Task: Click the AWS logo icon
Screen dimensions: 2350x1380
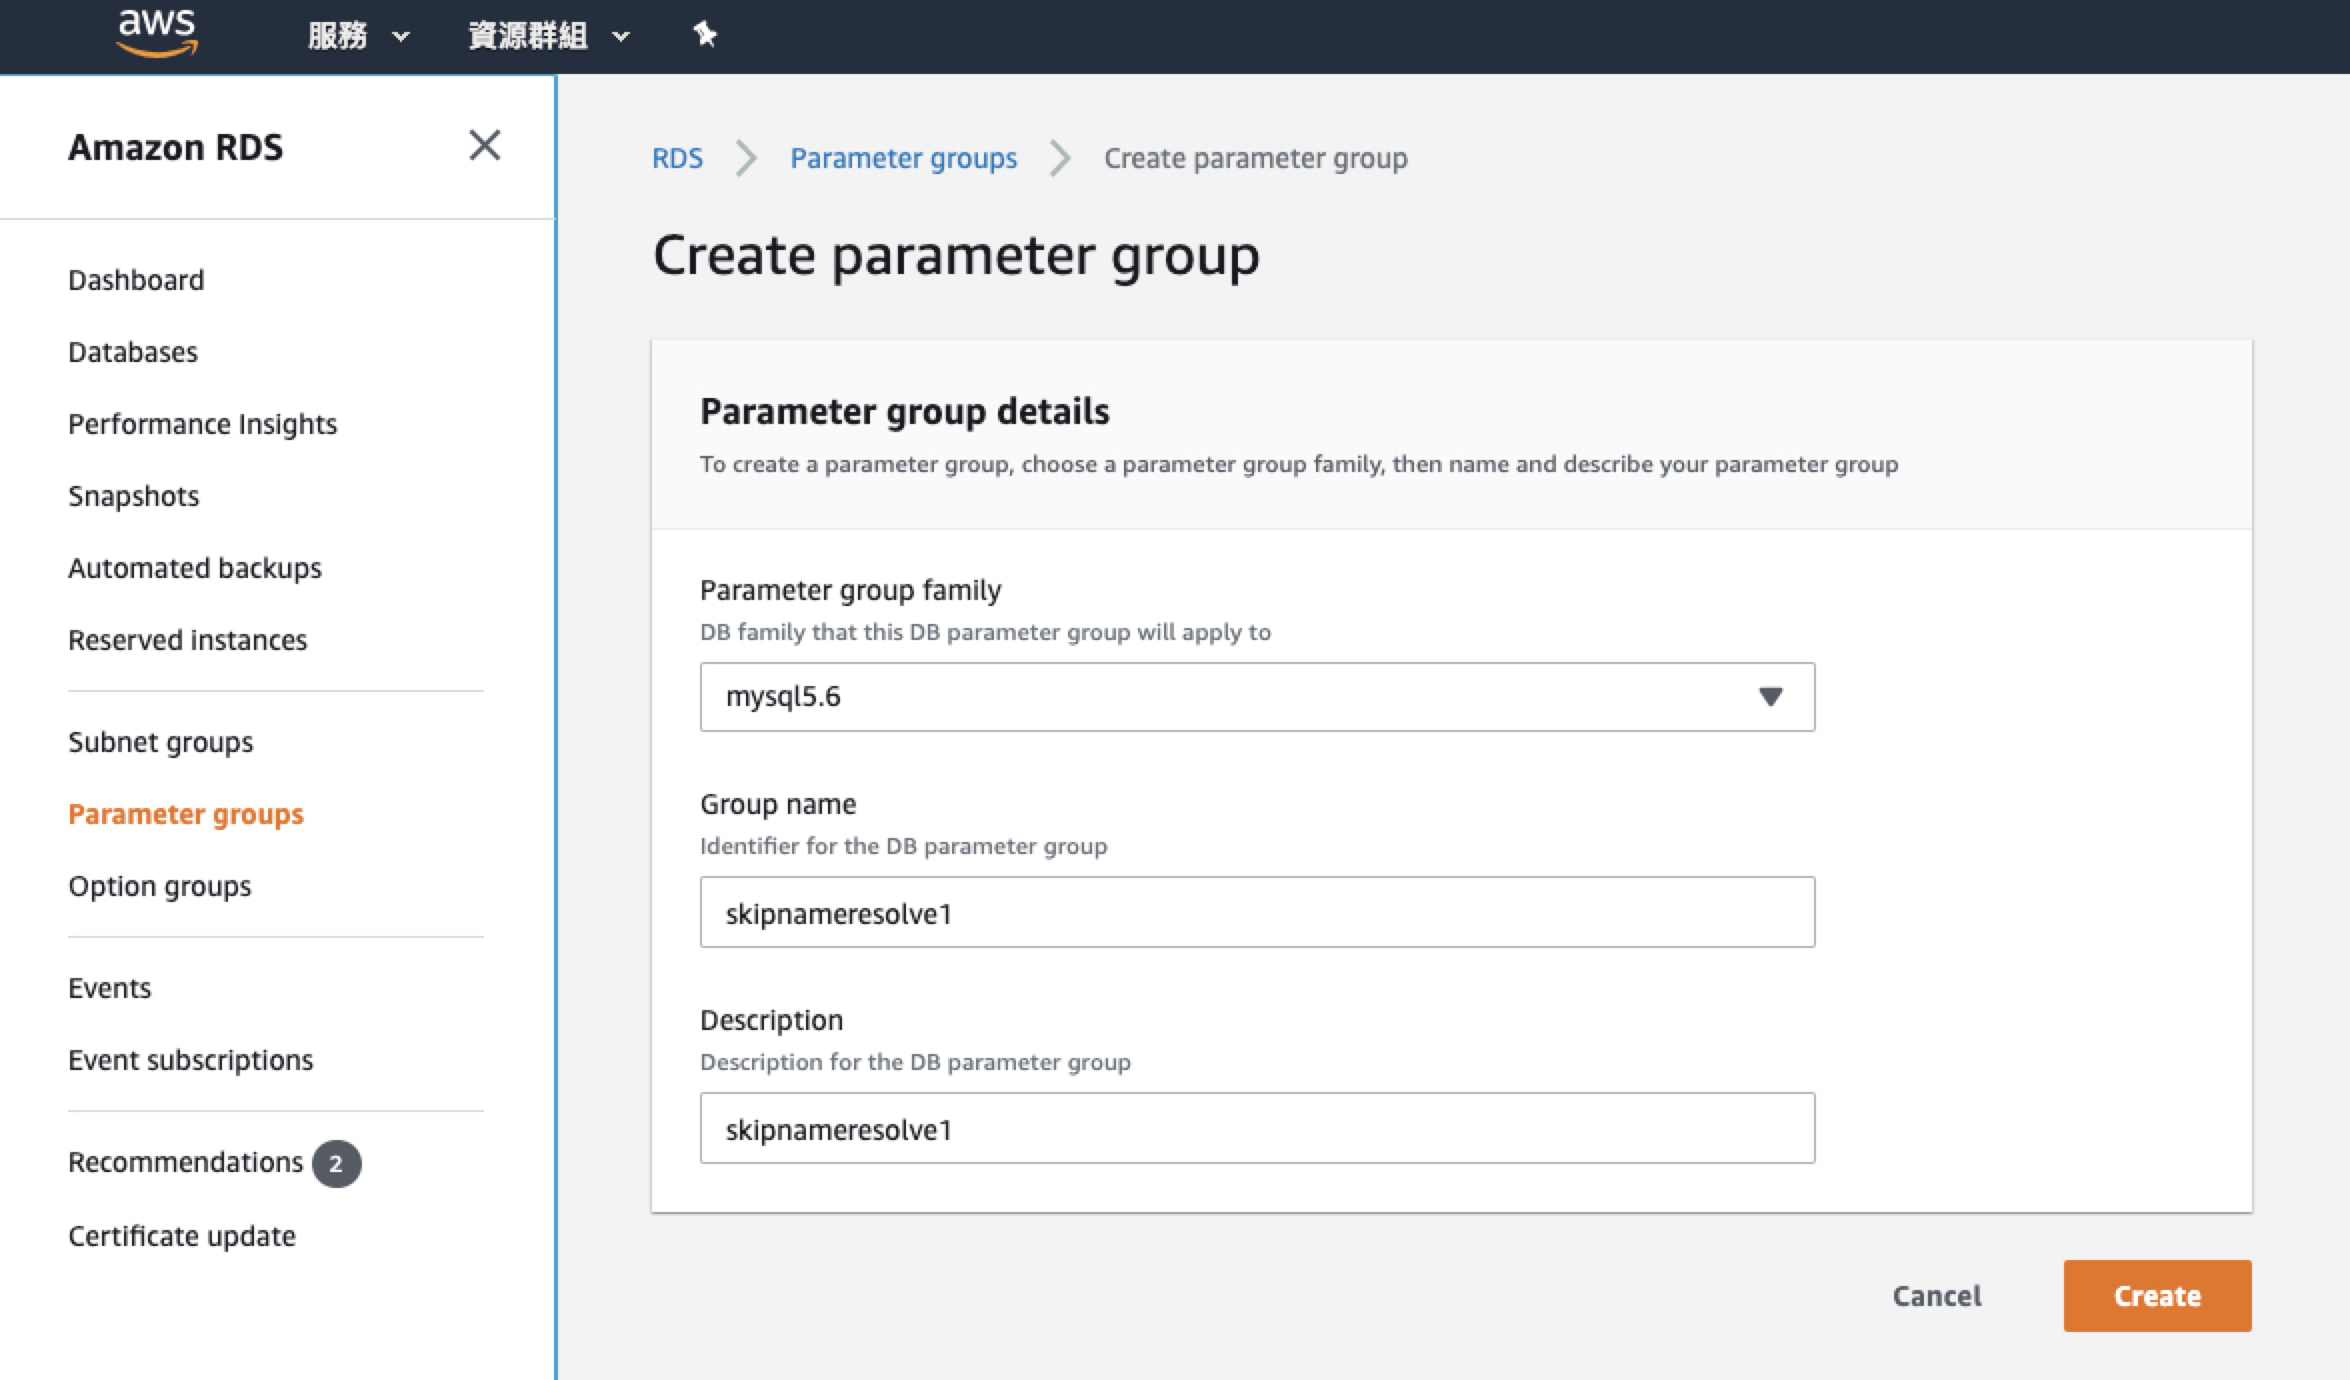Action: tap(157, 33)
